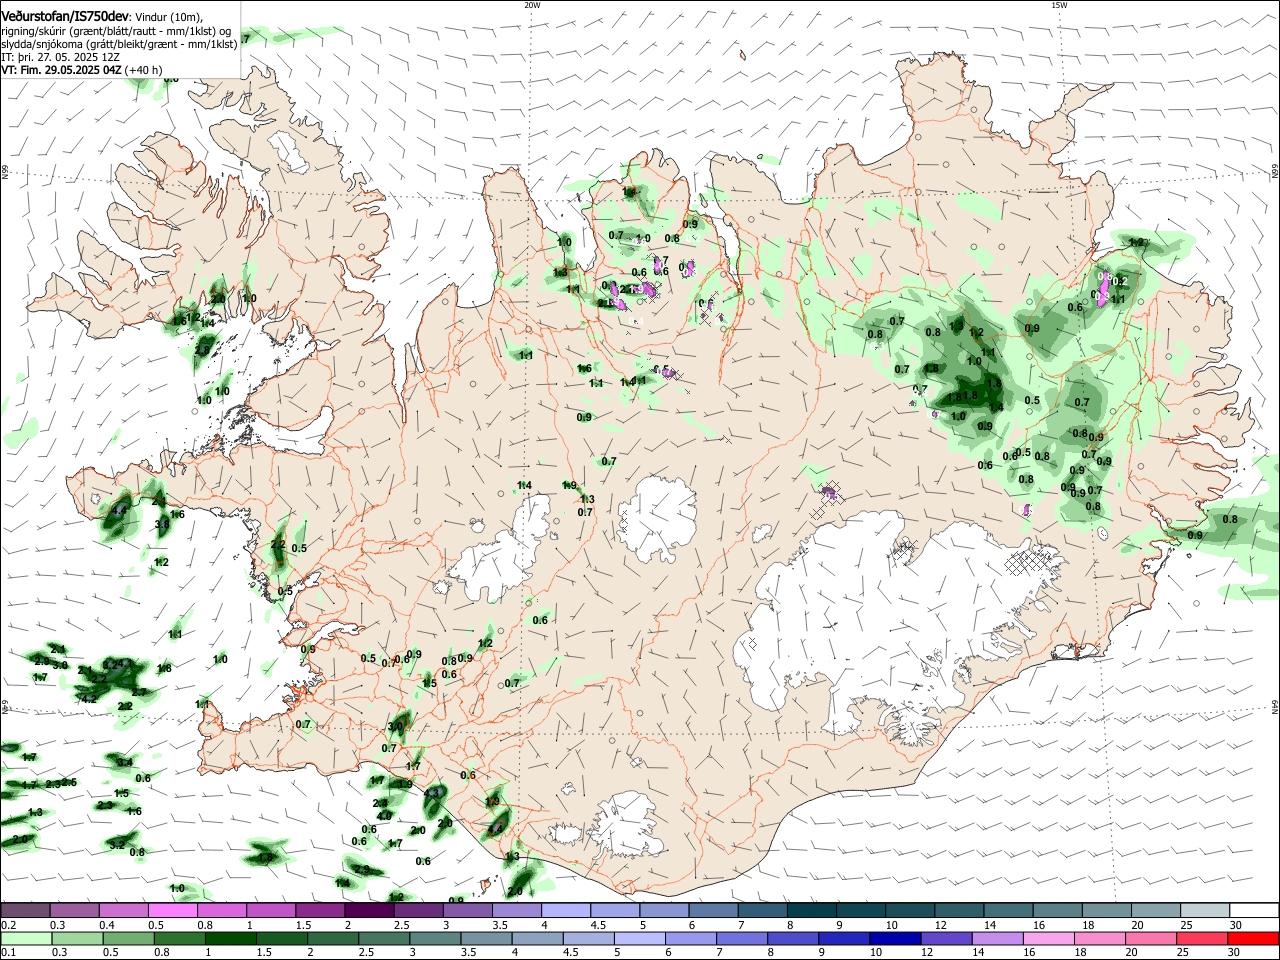Click the 15W longitude label
Screen dimensions: 1280x960
pos(1059,5)
